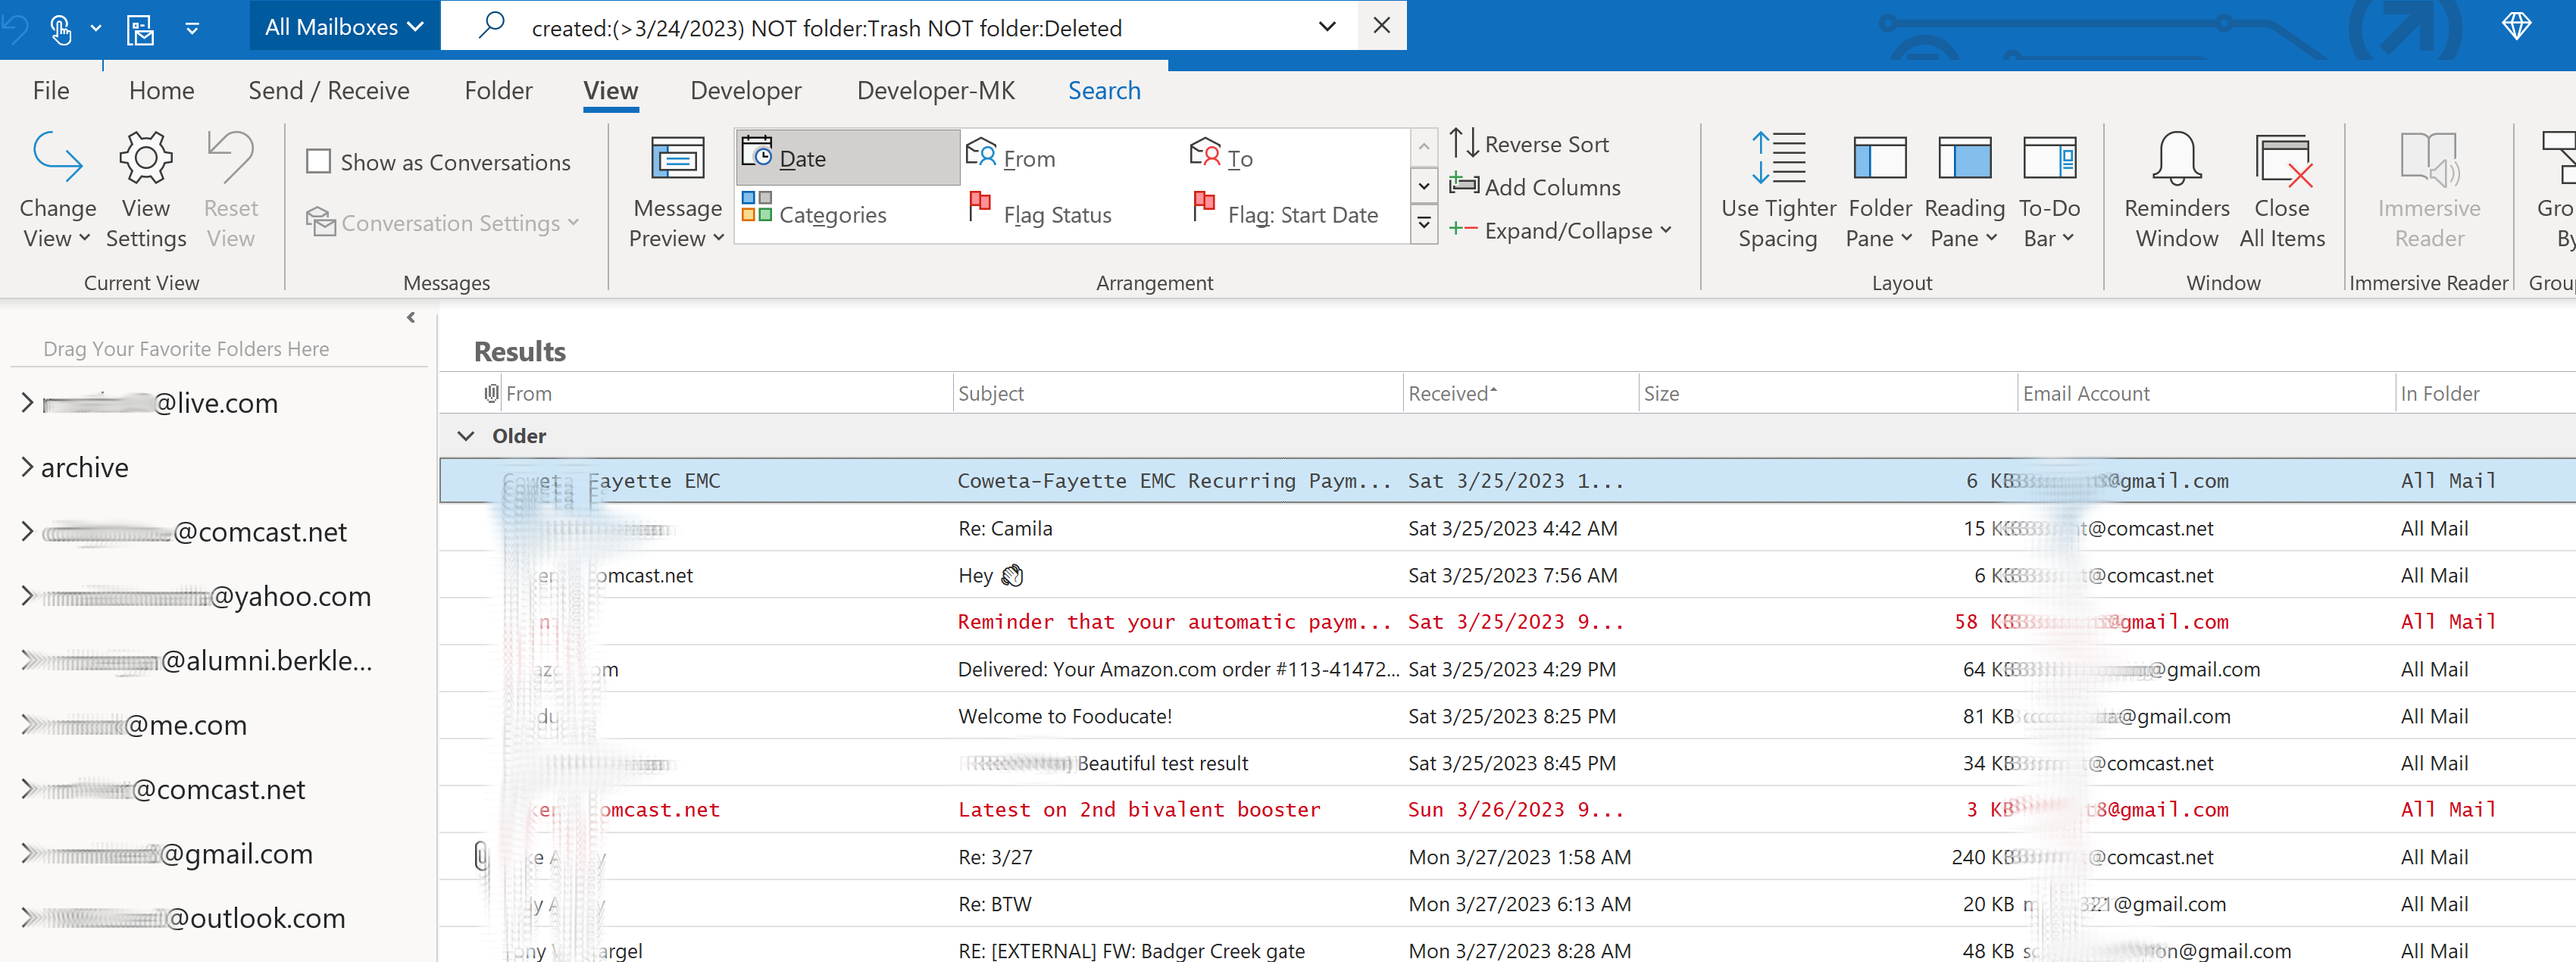The image size is (2576, 962).
Task: Open the Folder Pane options
Action: click(x=1880, y=190)
